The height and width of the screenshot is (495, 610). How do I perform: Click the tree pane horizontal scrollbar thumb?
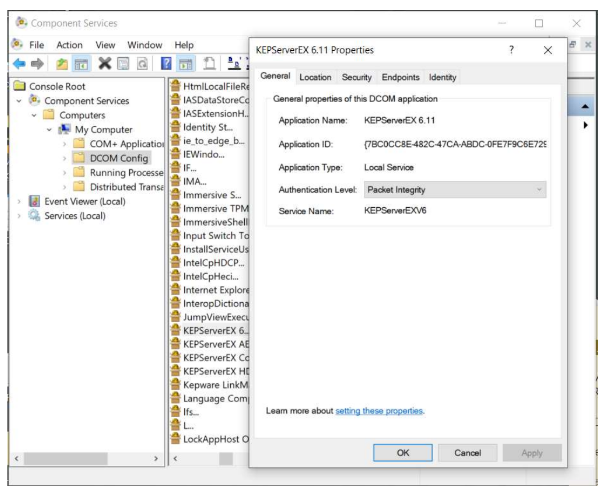tap(65, 458)
